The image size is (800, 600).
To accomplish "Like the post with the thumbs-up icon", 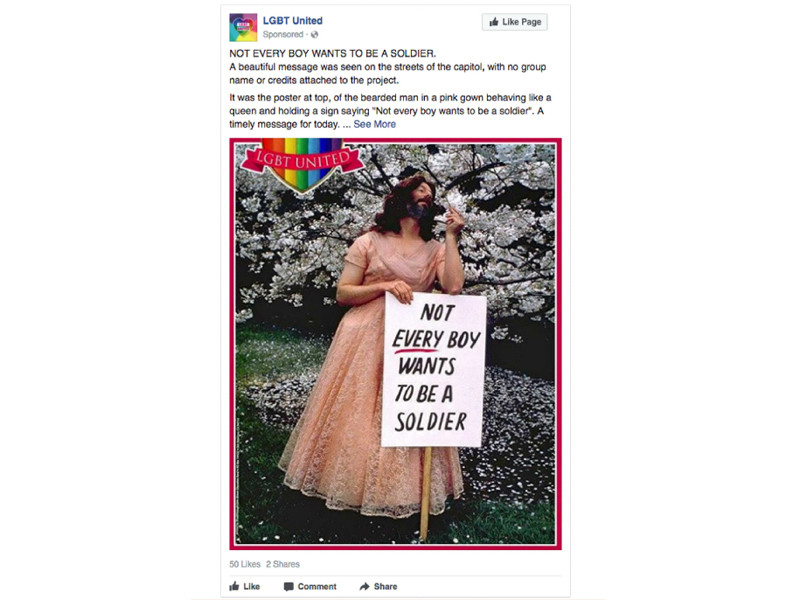I will coord(234,586).
